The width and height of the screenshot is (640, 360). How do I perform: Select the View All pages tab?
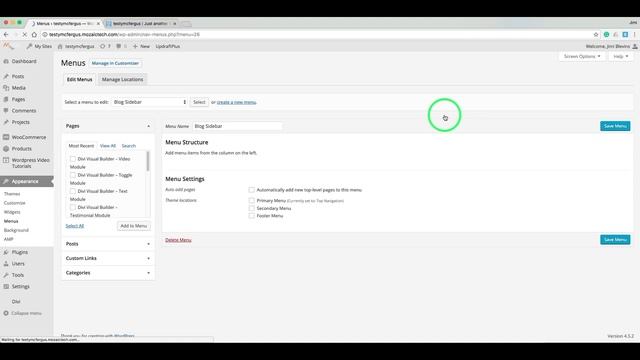click(x=108, y=146)
